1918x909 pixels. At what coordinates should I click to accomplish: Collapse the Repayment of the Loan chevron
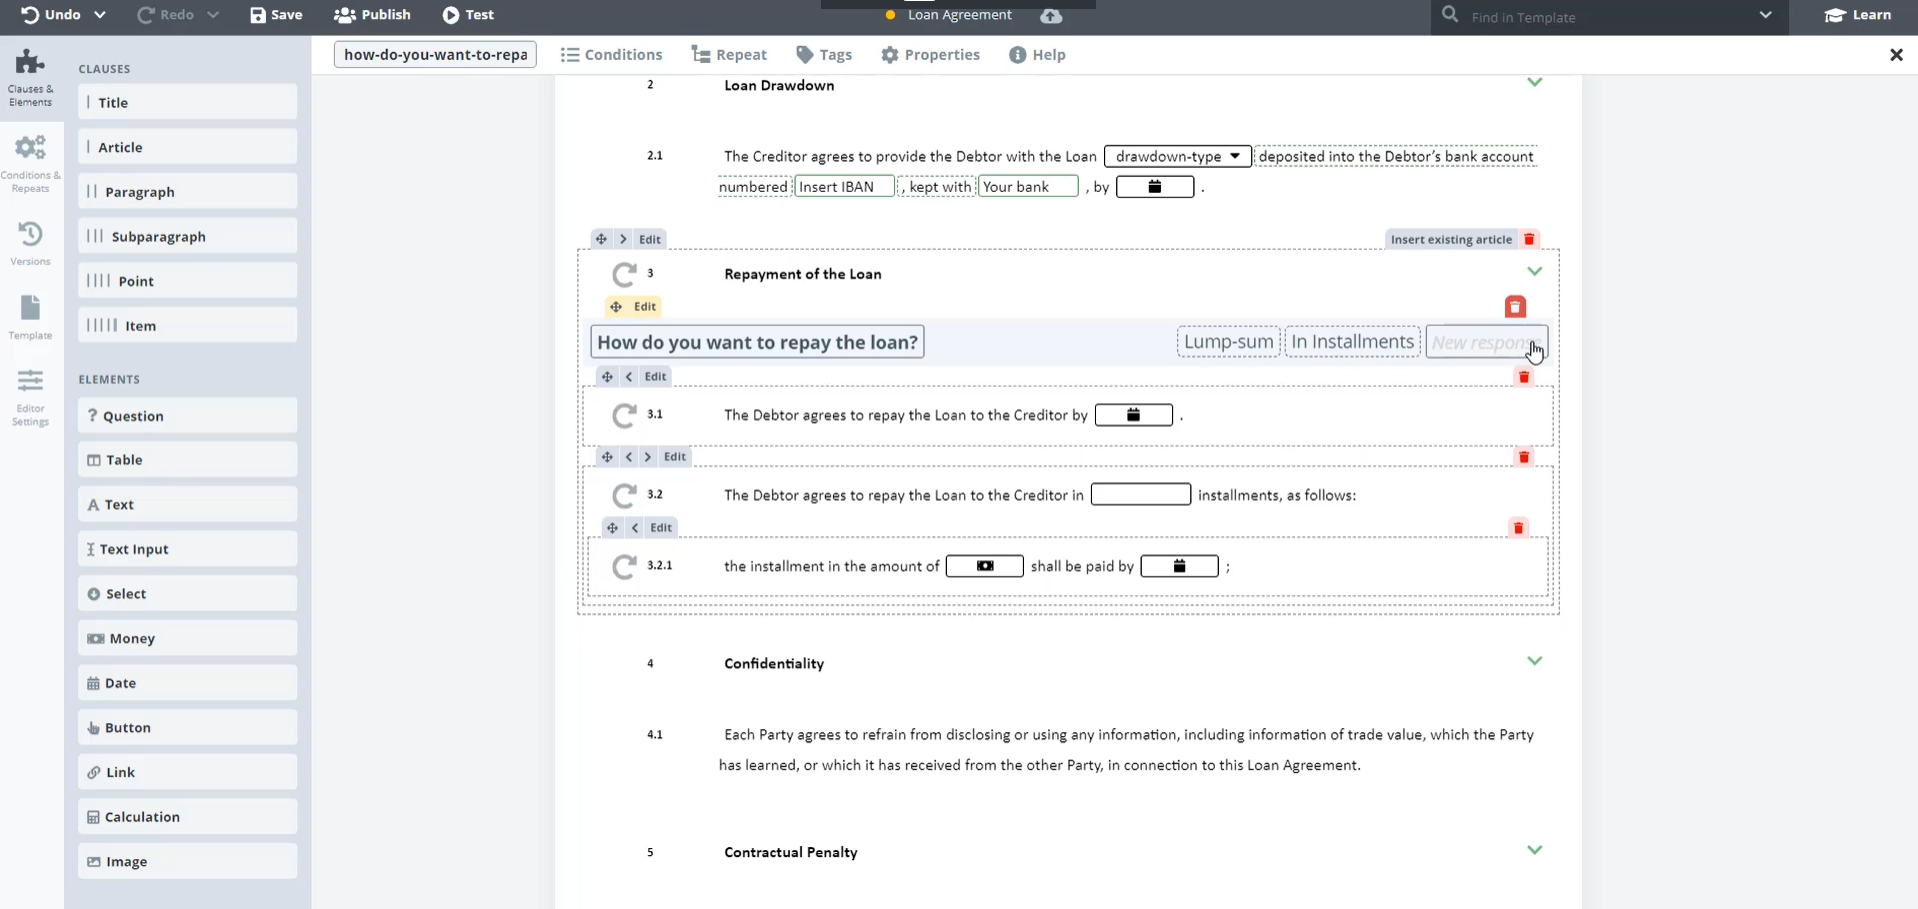coord(1535,271)
